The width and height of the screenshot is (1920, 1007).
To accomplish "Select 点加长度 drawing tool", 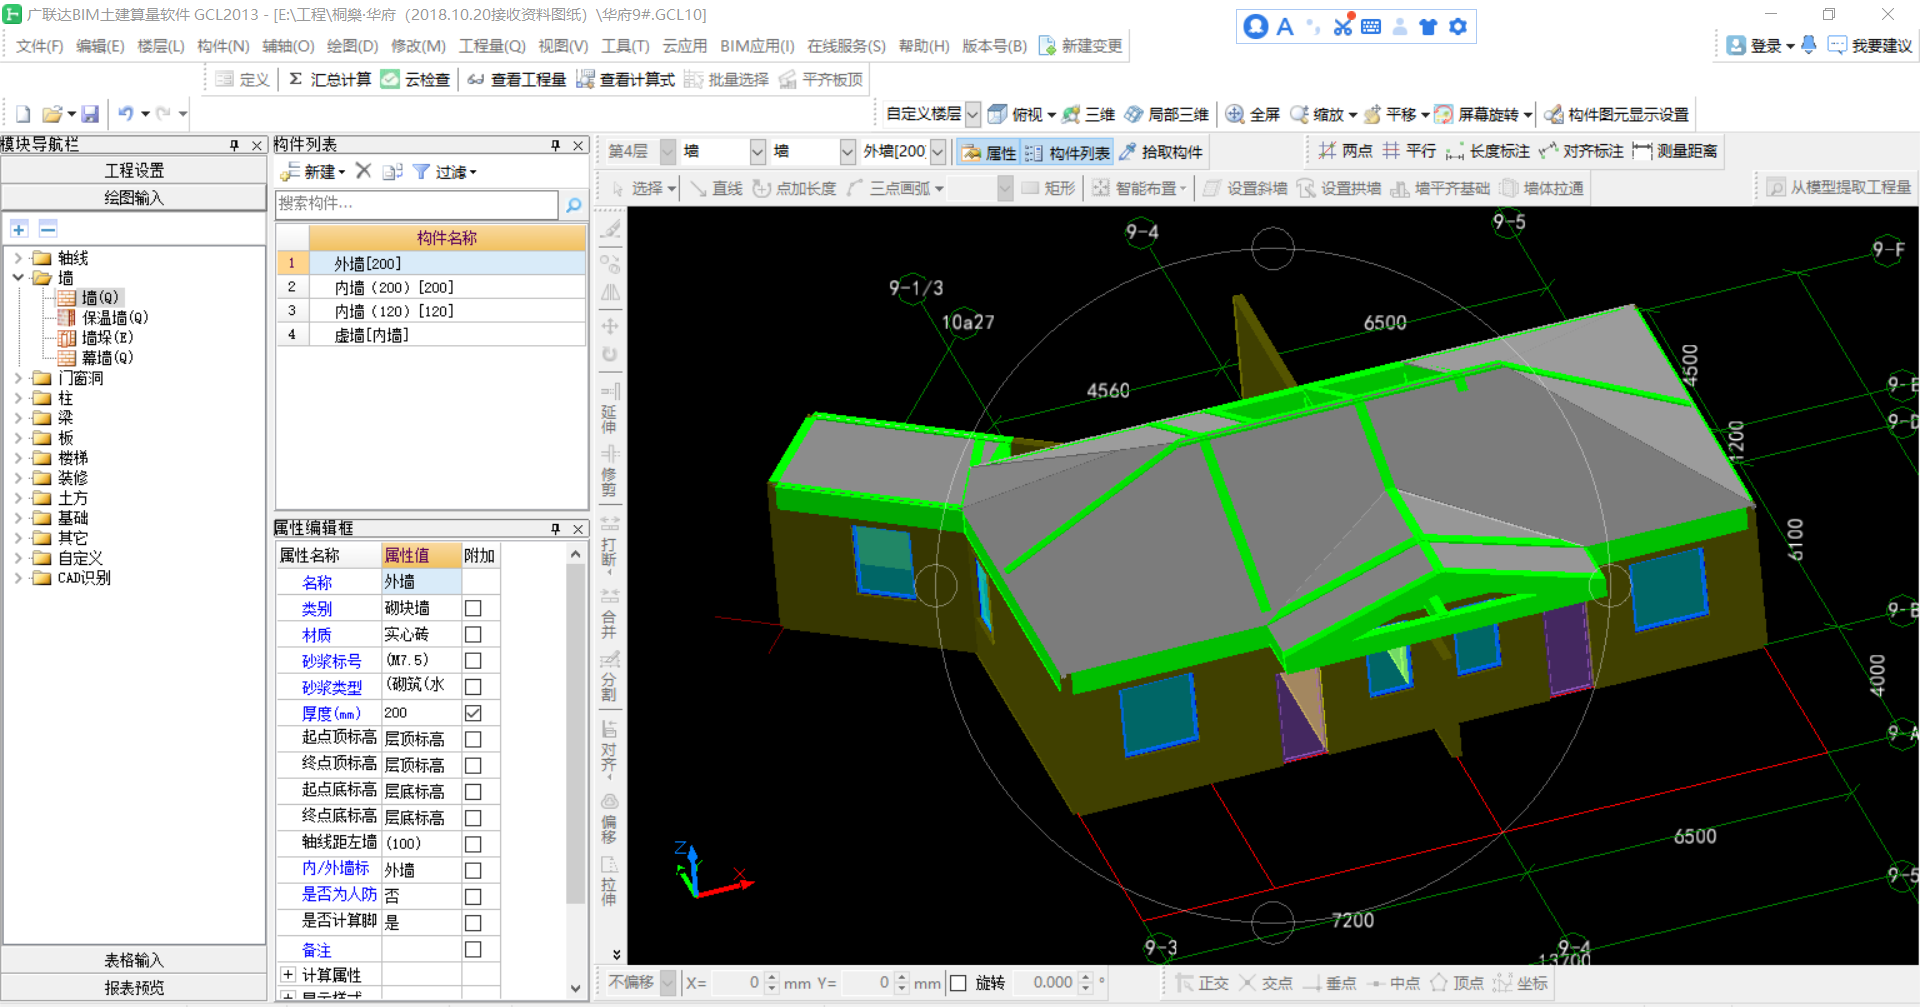I will click(794, 188).
